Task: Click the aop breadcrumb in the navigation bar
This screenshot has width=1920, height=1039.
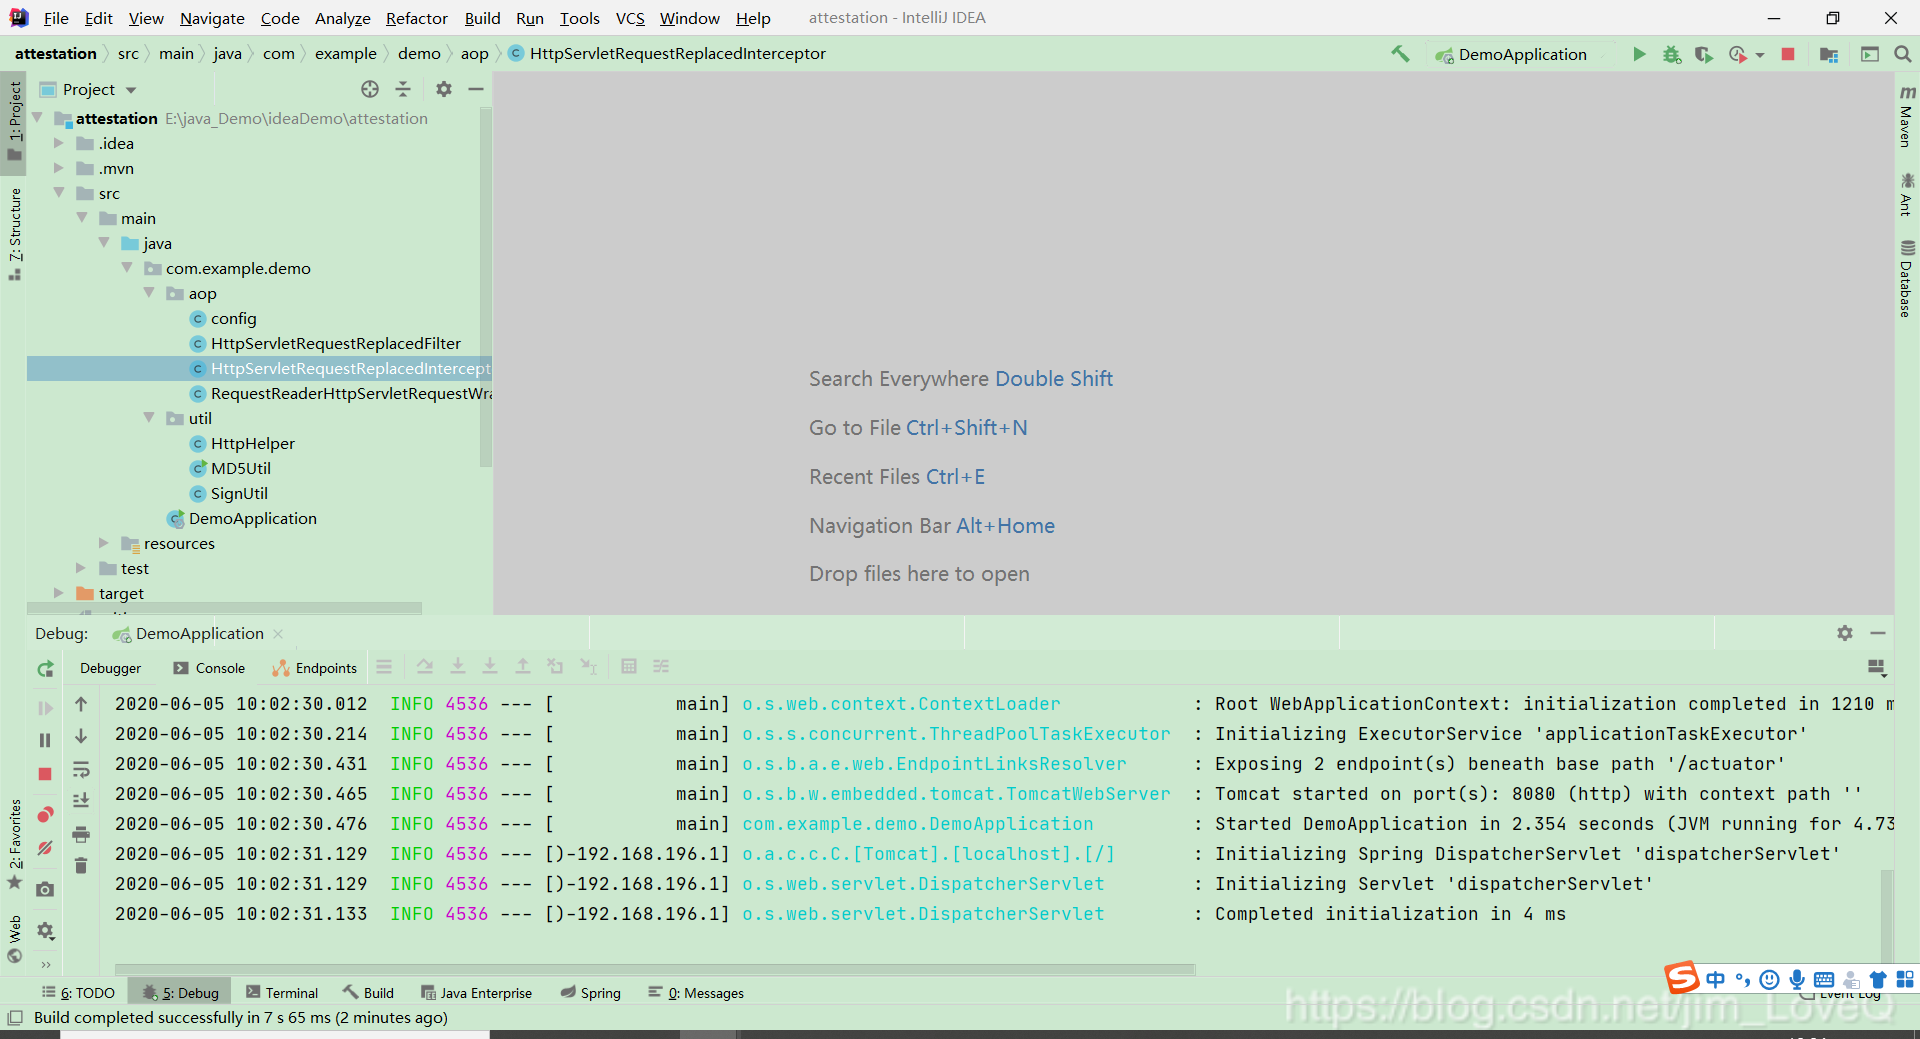Action: point(474,54)
